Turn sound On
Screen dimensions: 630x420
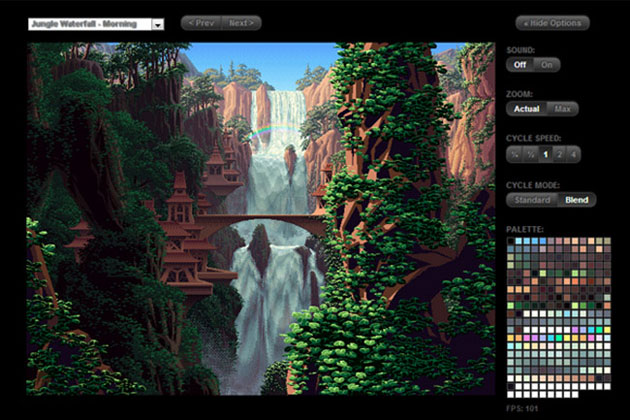click(x=546, y=65)
